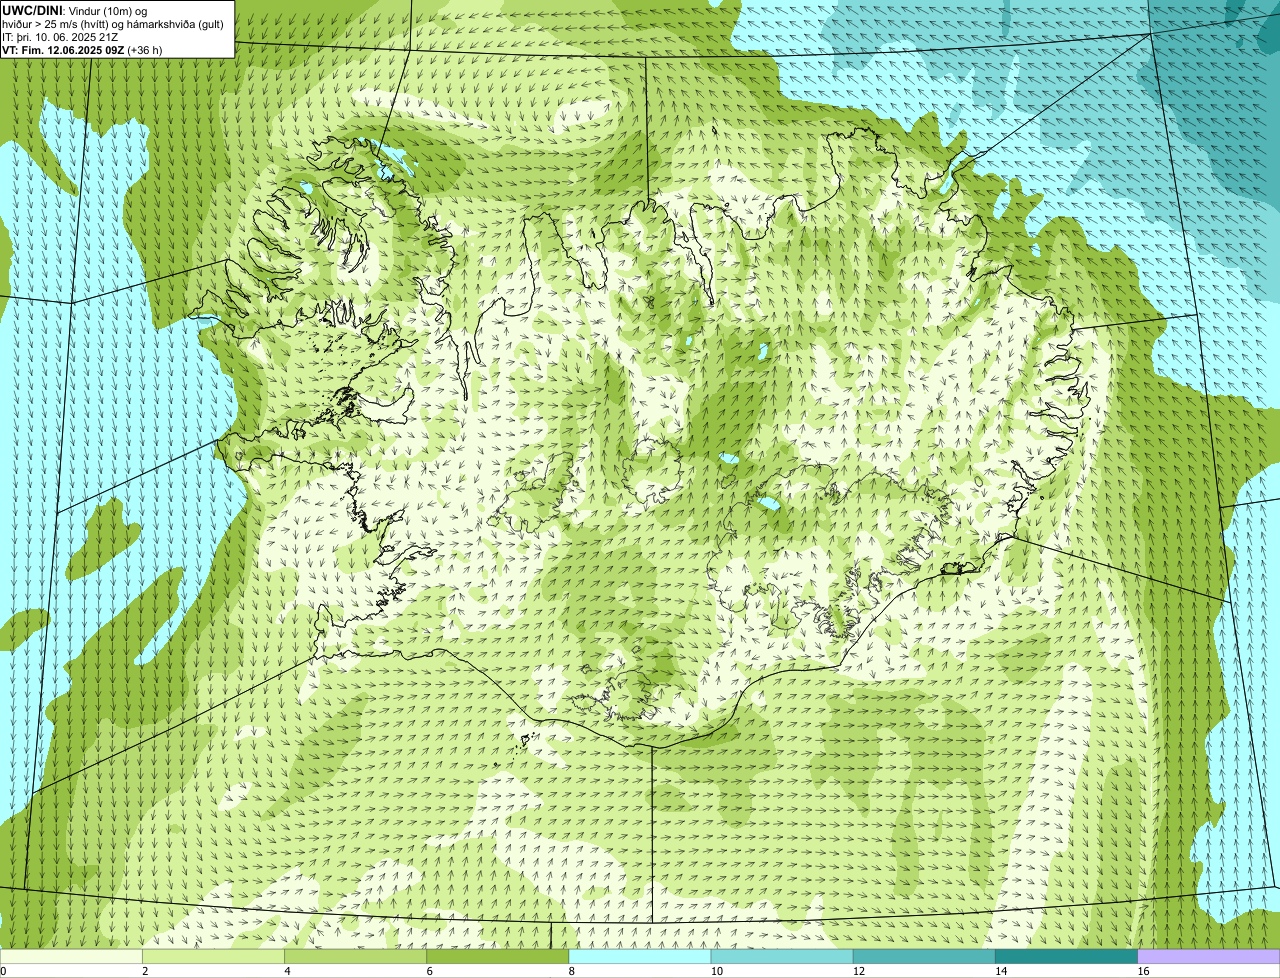Screen dimensions: 1280x978
Task: Click the 4–6 m/s green legend swatch
Action: 356,956
